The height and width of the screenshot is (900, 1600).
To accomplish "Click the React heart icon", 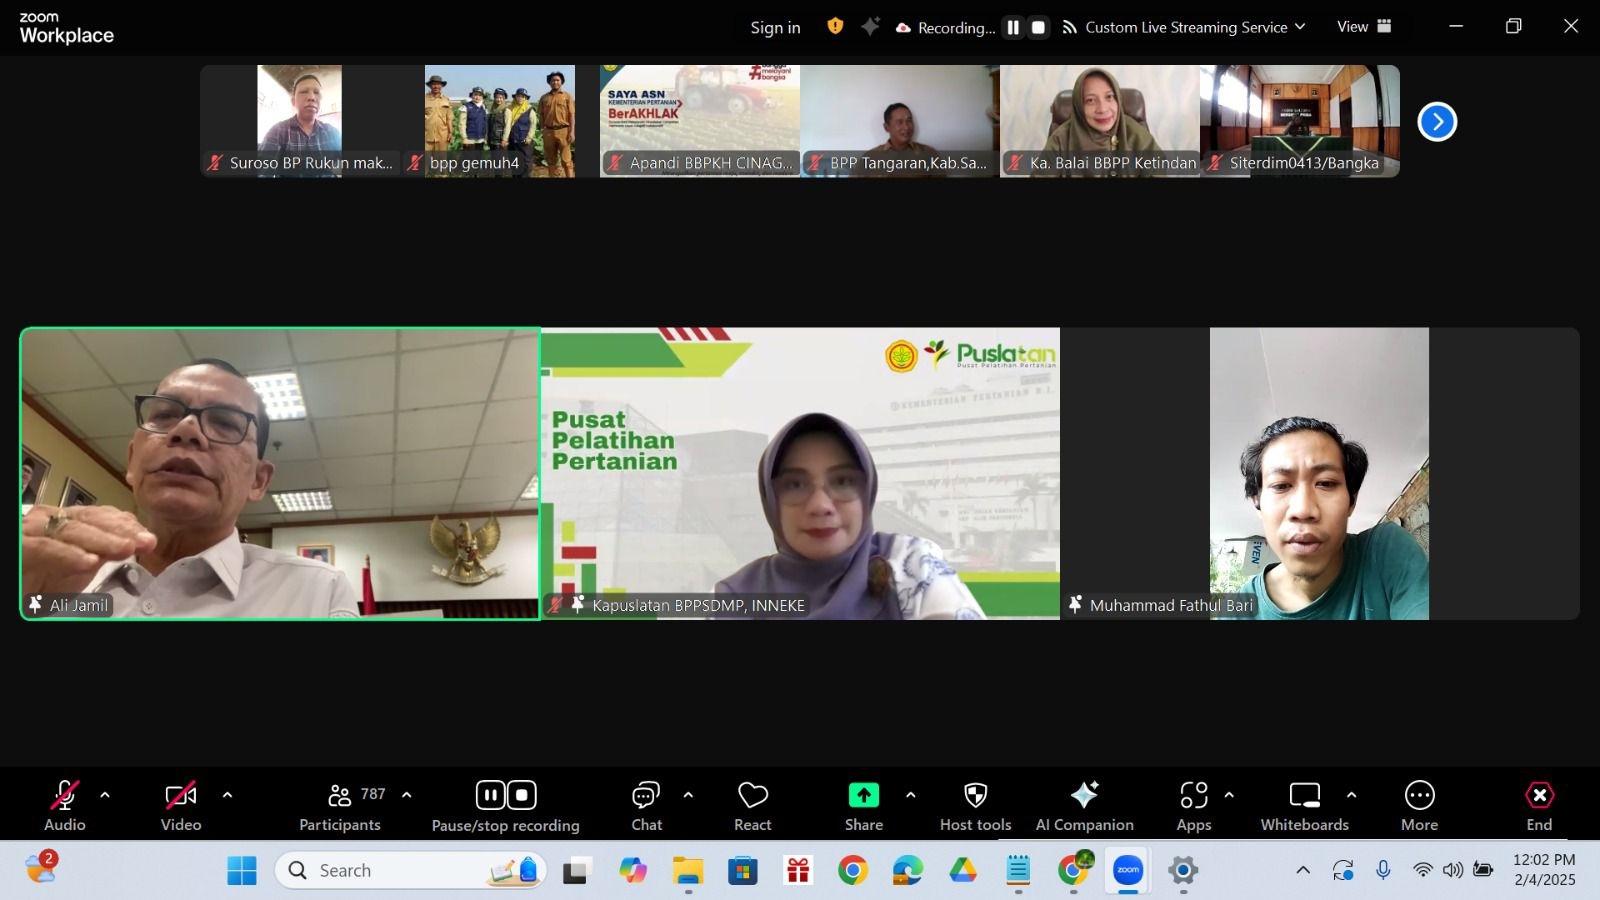I will [752, 805].
